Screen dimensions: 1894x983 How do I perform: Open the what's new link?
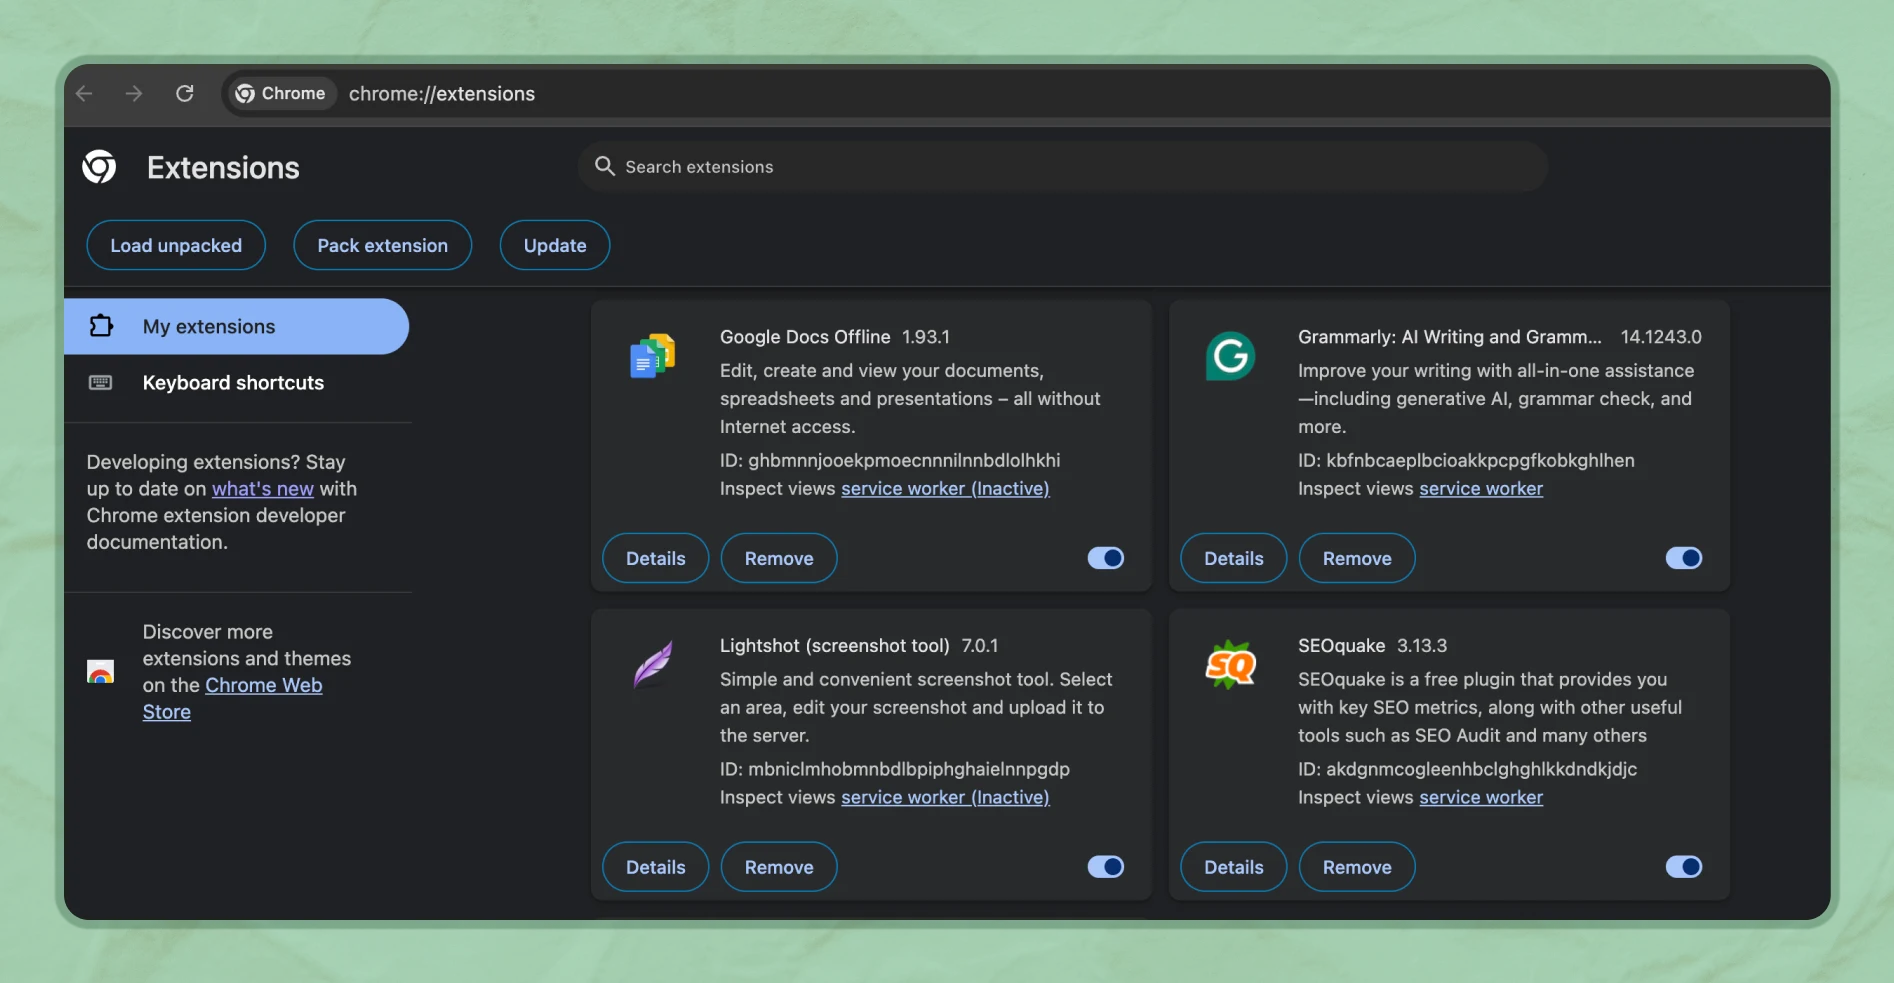point(263,488)
